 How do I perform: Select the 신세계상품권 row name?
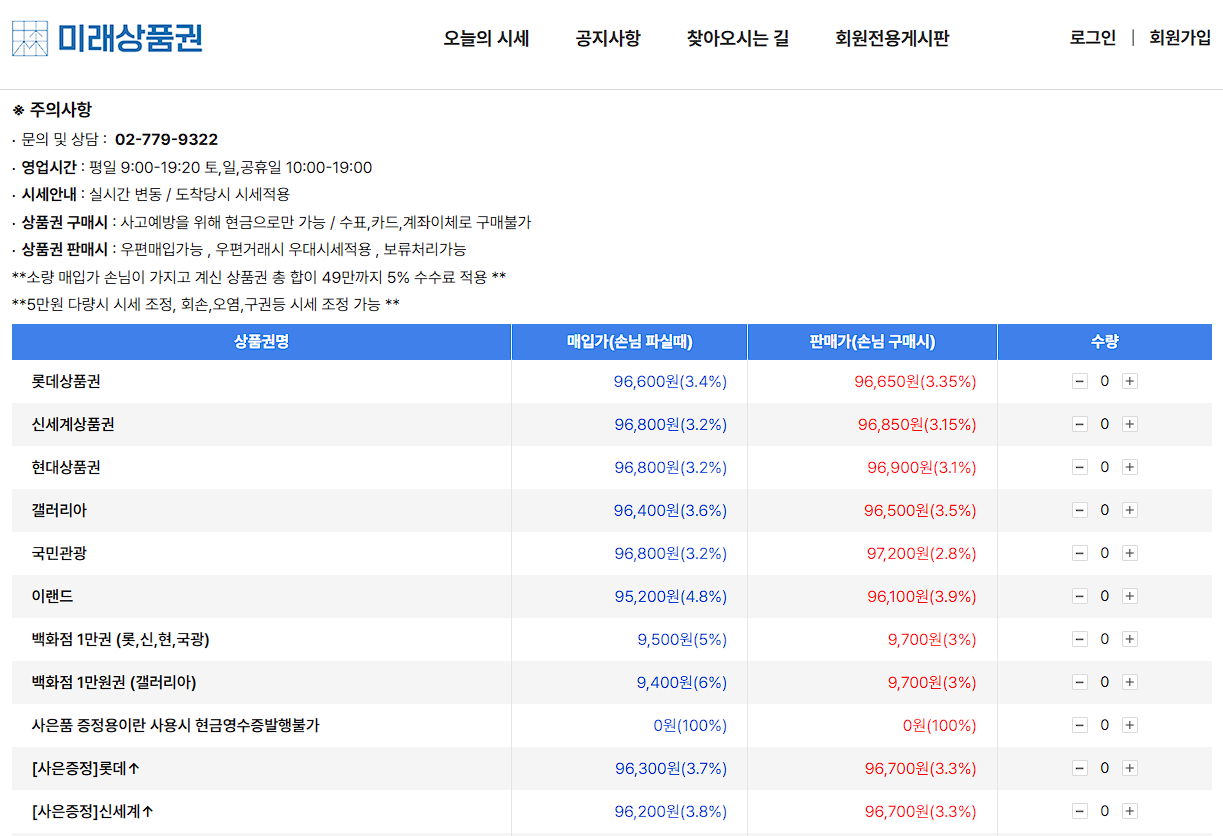pos(73,424)
